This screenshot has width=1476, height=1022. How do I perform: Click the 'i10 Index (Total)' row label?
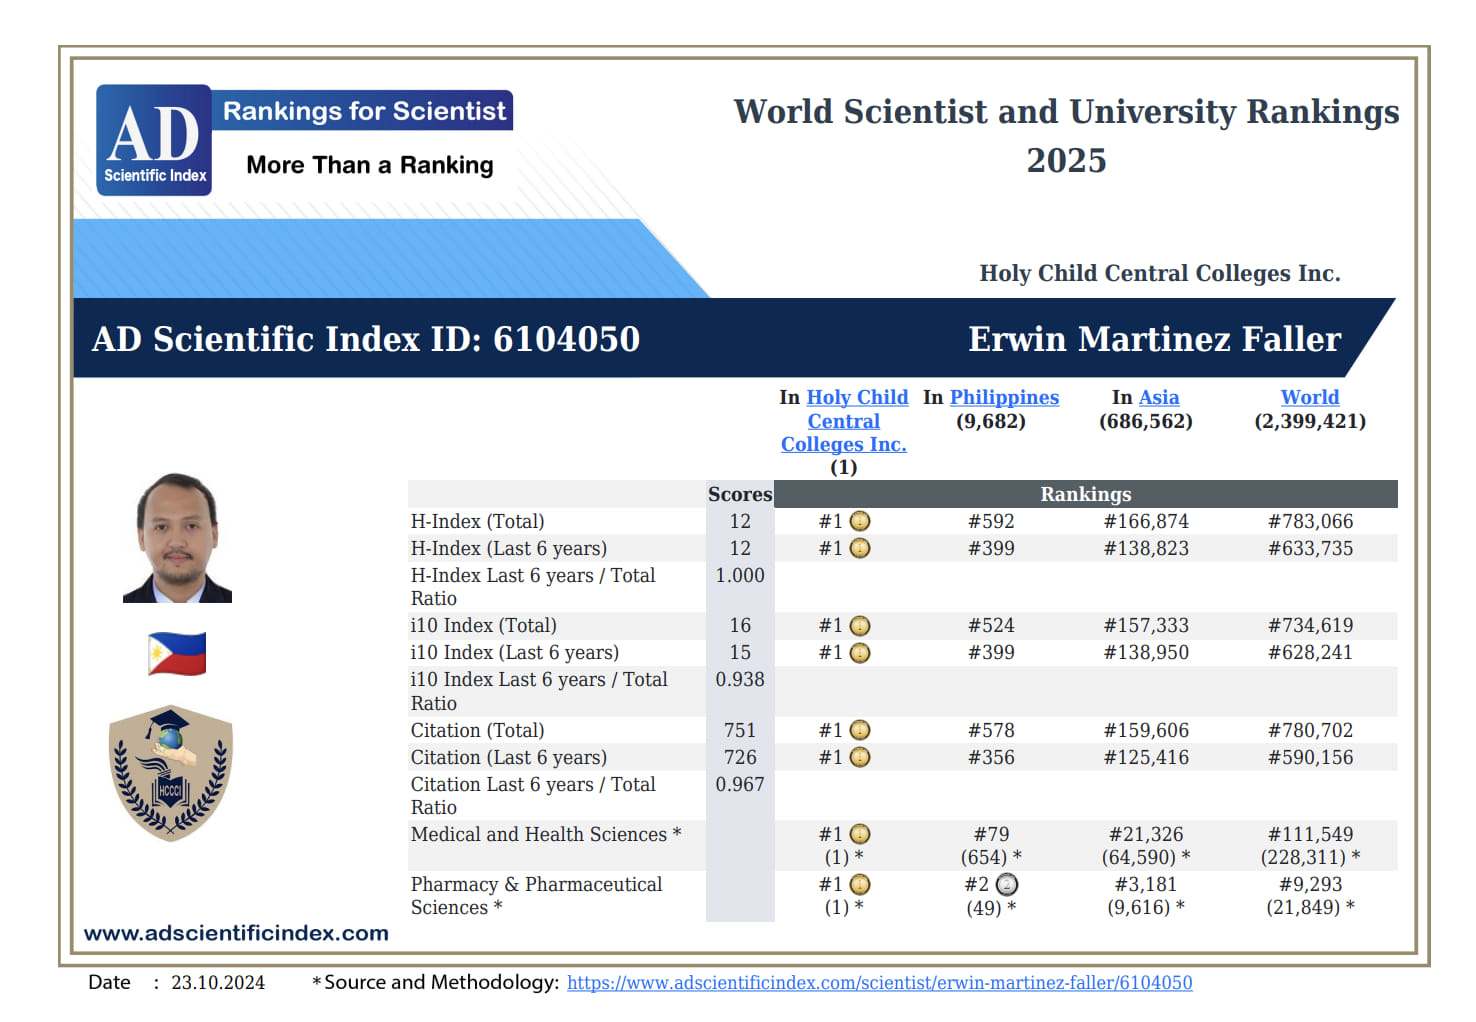click(484, 625)
